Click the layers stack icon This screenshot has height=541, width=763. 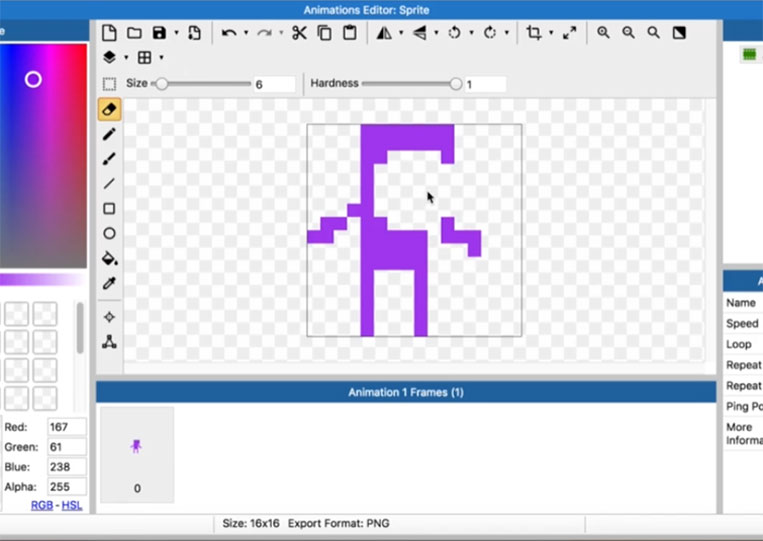109,57
